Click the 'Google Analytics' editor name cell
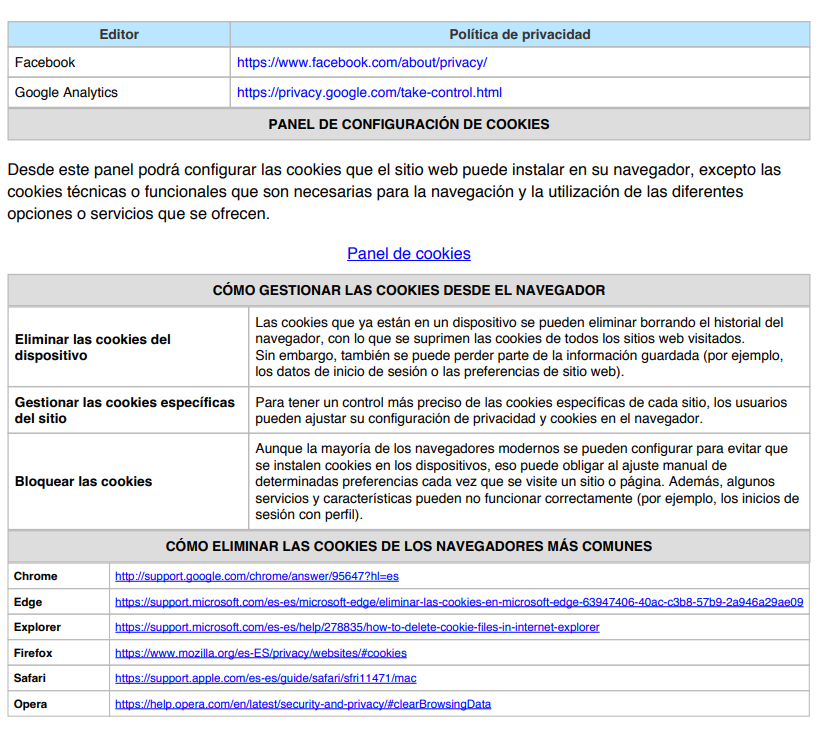The width and height of the screenshot is (824, 732). click(66, 92)
